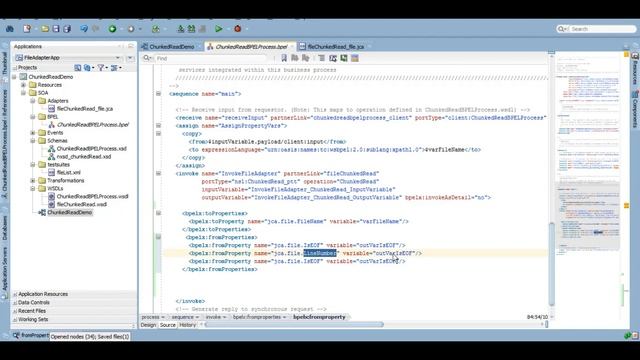Select the ChunkedReadDemo composite at tree bottom

(69, 213)
